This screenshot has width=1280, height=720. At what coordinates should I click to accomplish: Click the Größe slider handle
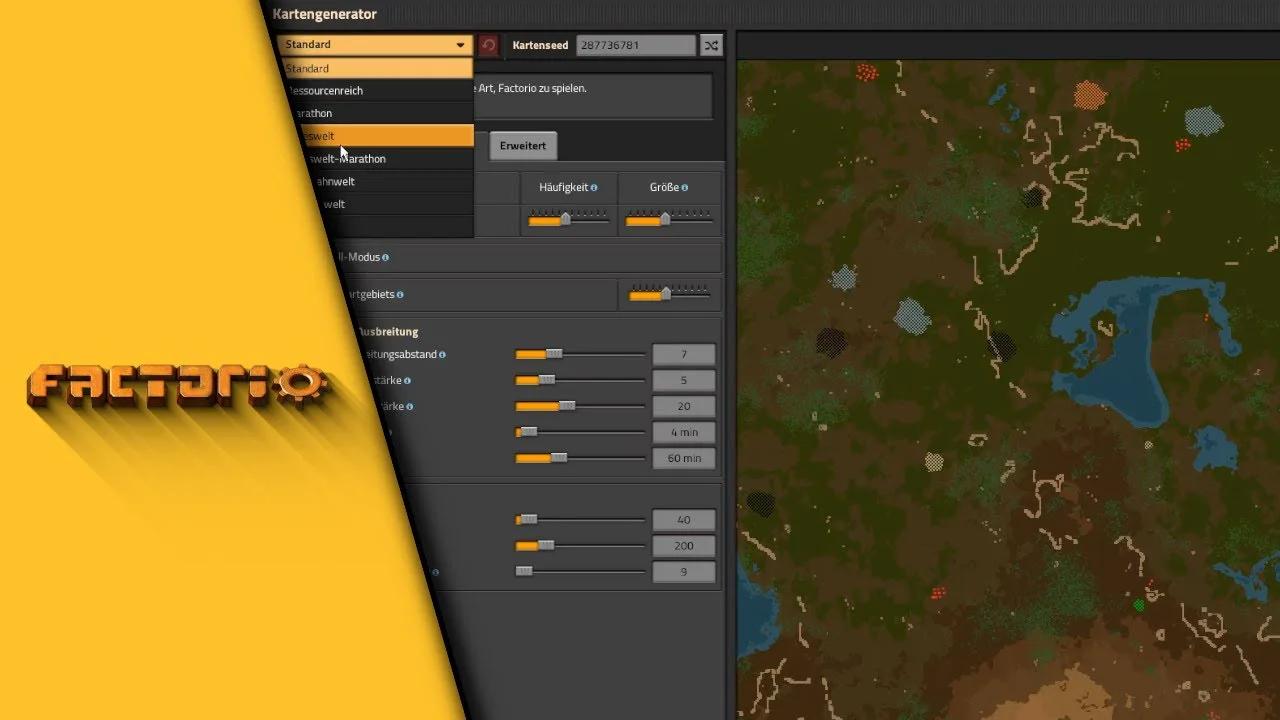tap(666, 219)
